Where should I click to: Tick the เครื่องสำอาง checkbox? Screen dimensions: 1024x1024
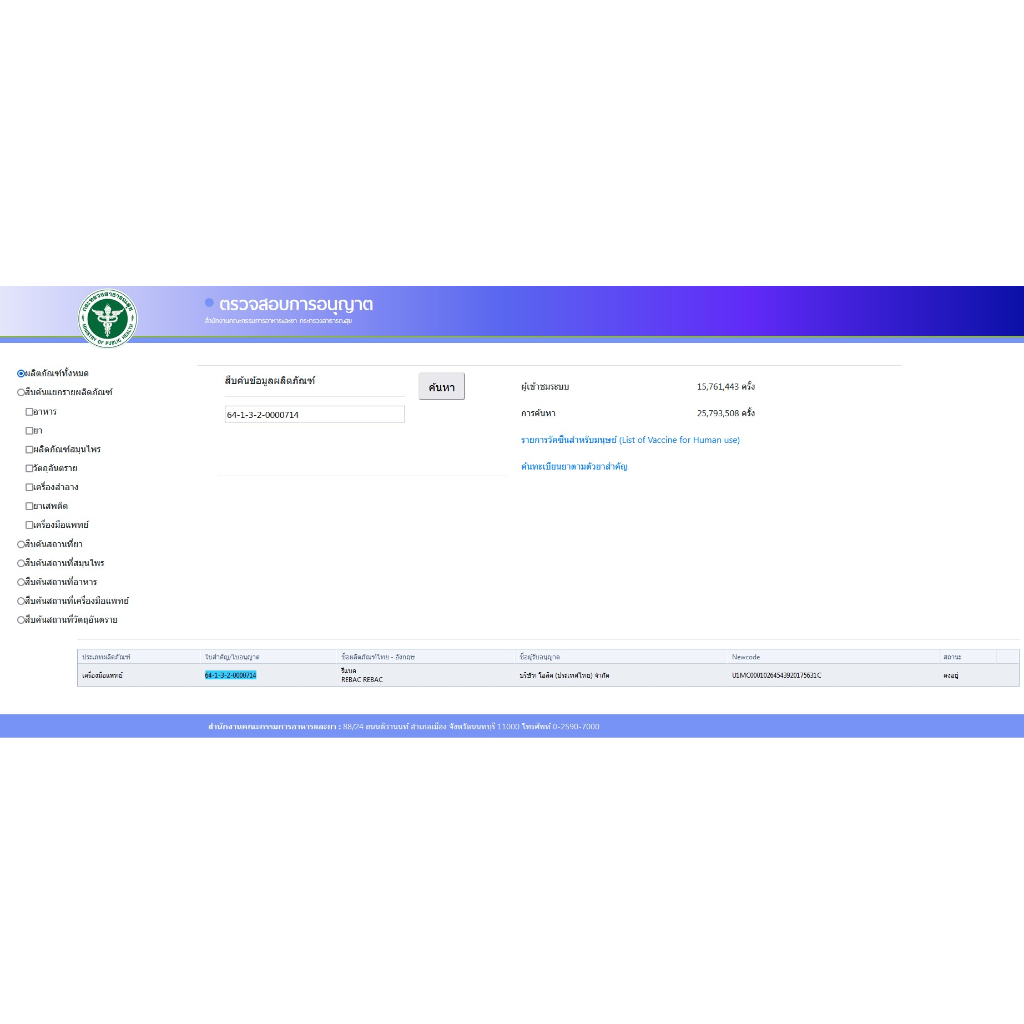(30, 487)
